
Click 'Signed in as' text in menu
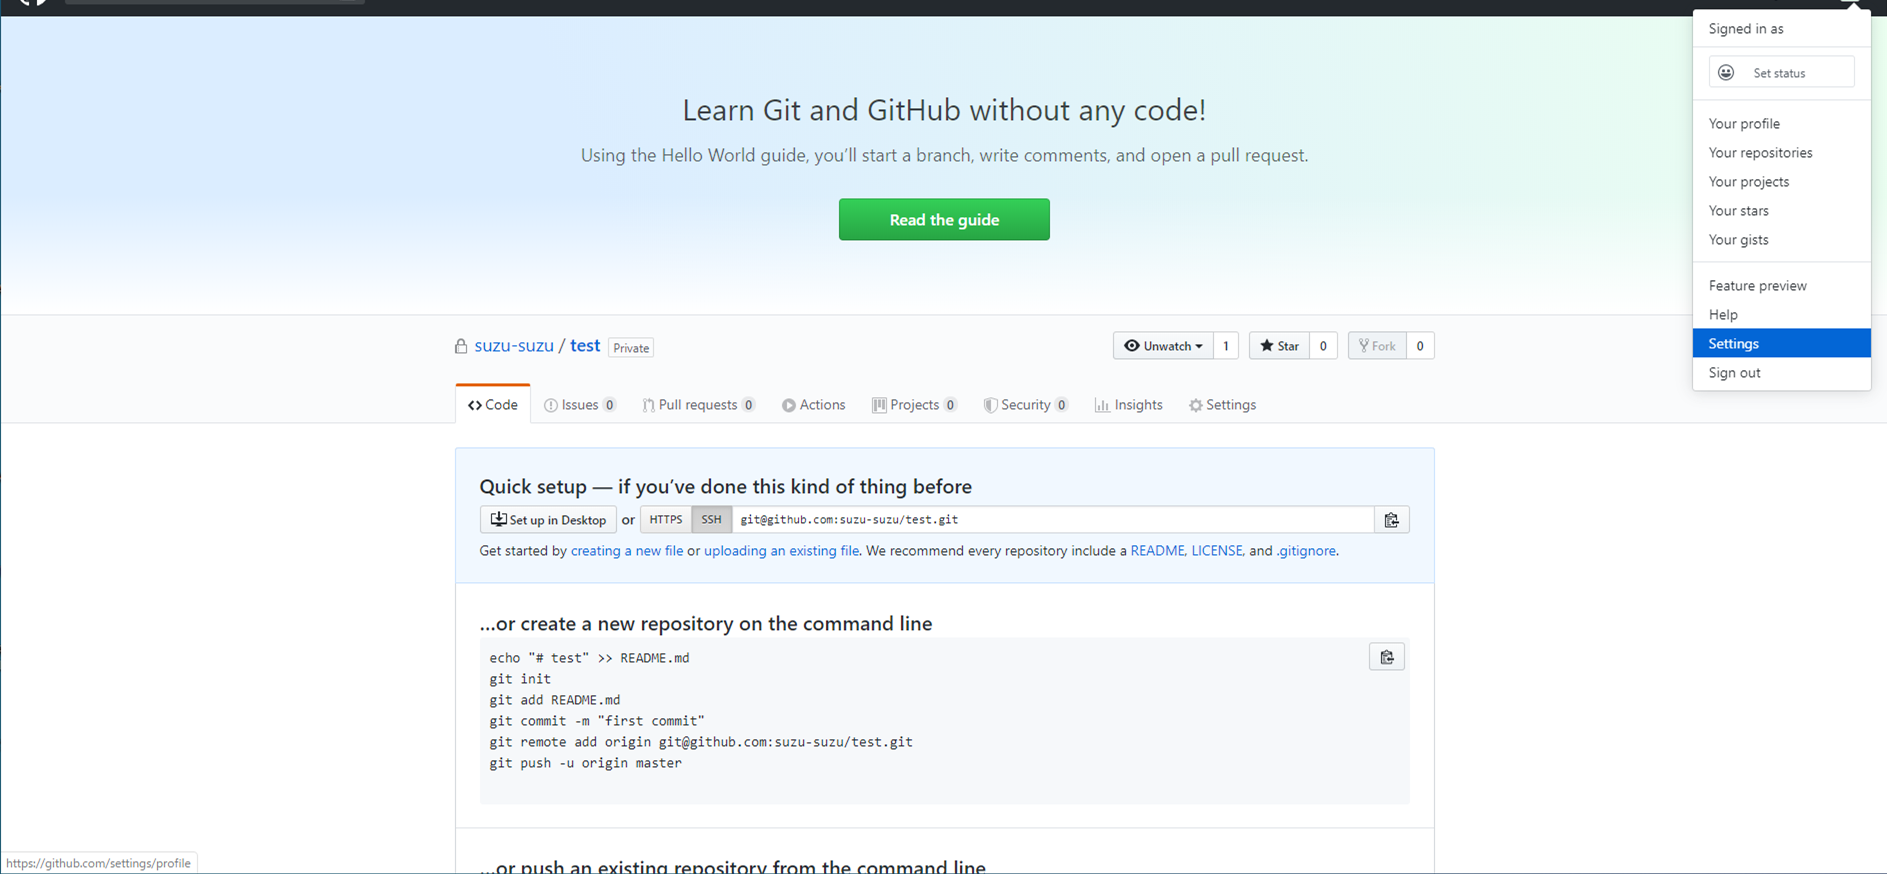point(1746,29)
